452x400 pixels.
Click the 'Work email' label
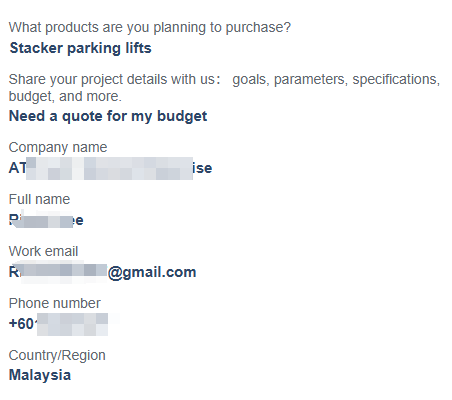tap(43, 251)
